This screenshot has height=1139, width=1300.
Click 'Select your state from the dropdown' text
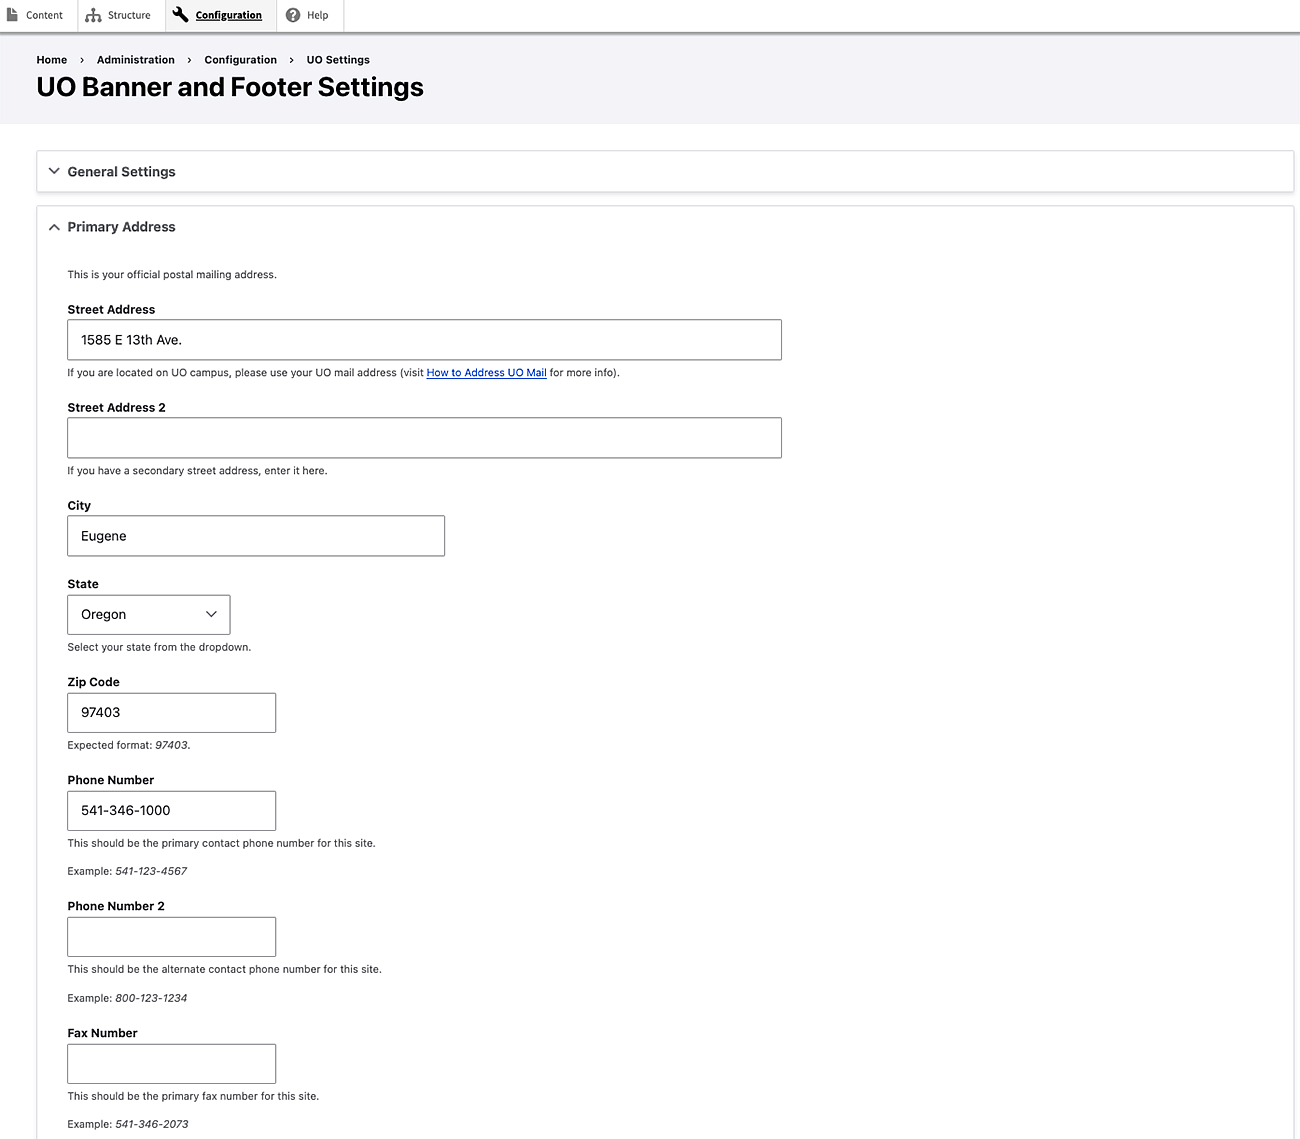159,647
